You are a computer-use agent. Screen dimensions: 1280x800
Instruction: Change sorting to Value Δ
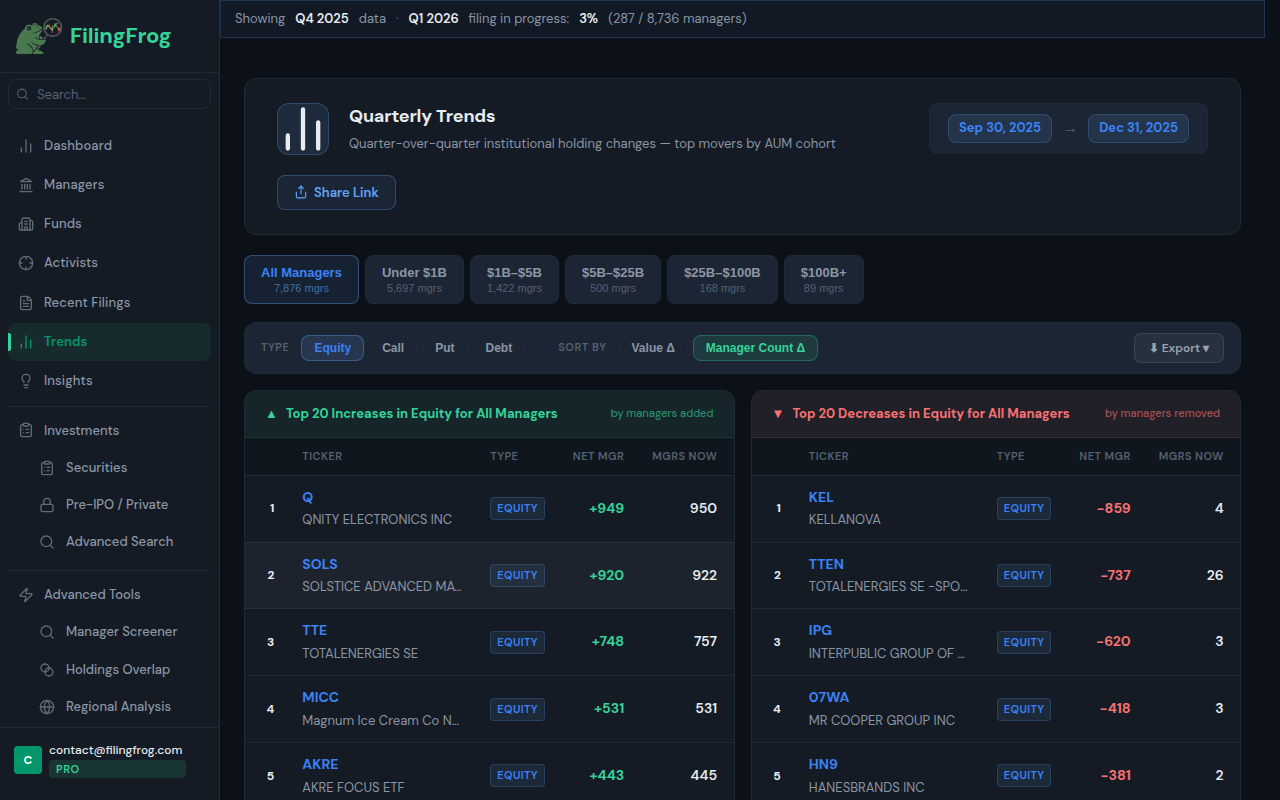652,347
